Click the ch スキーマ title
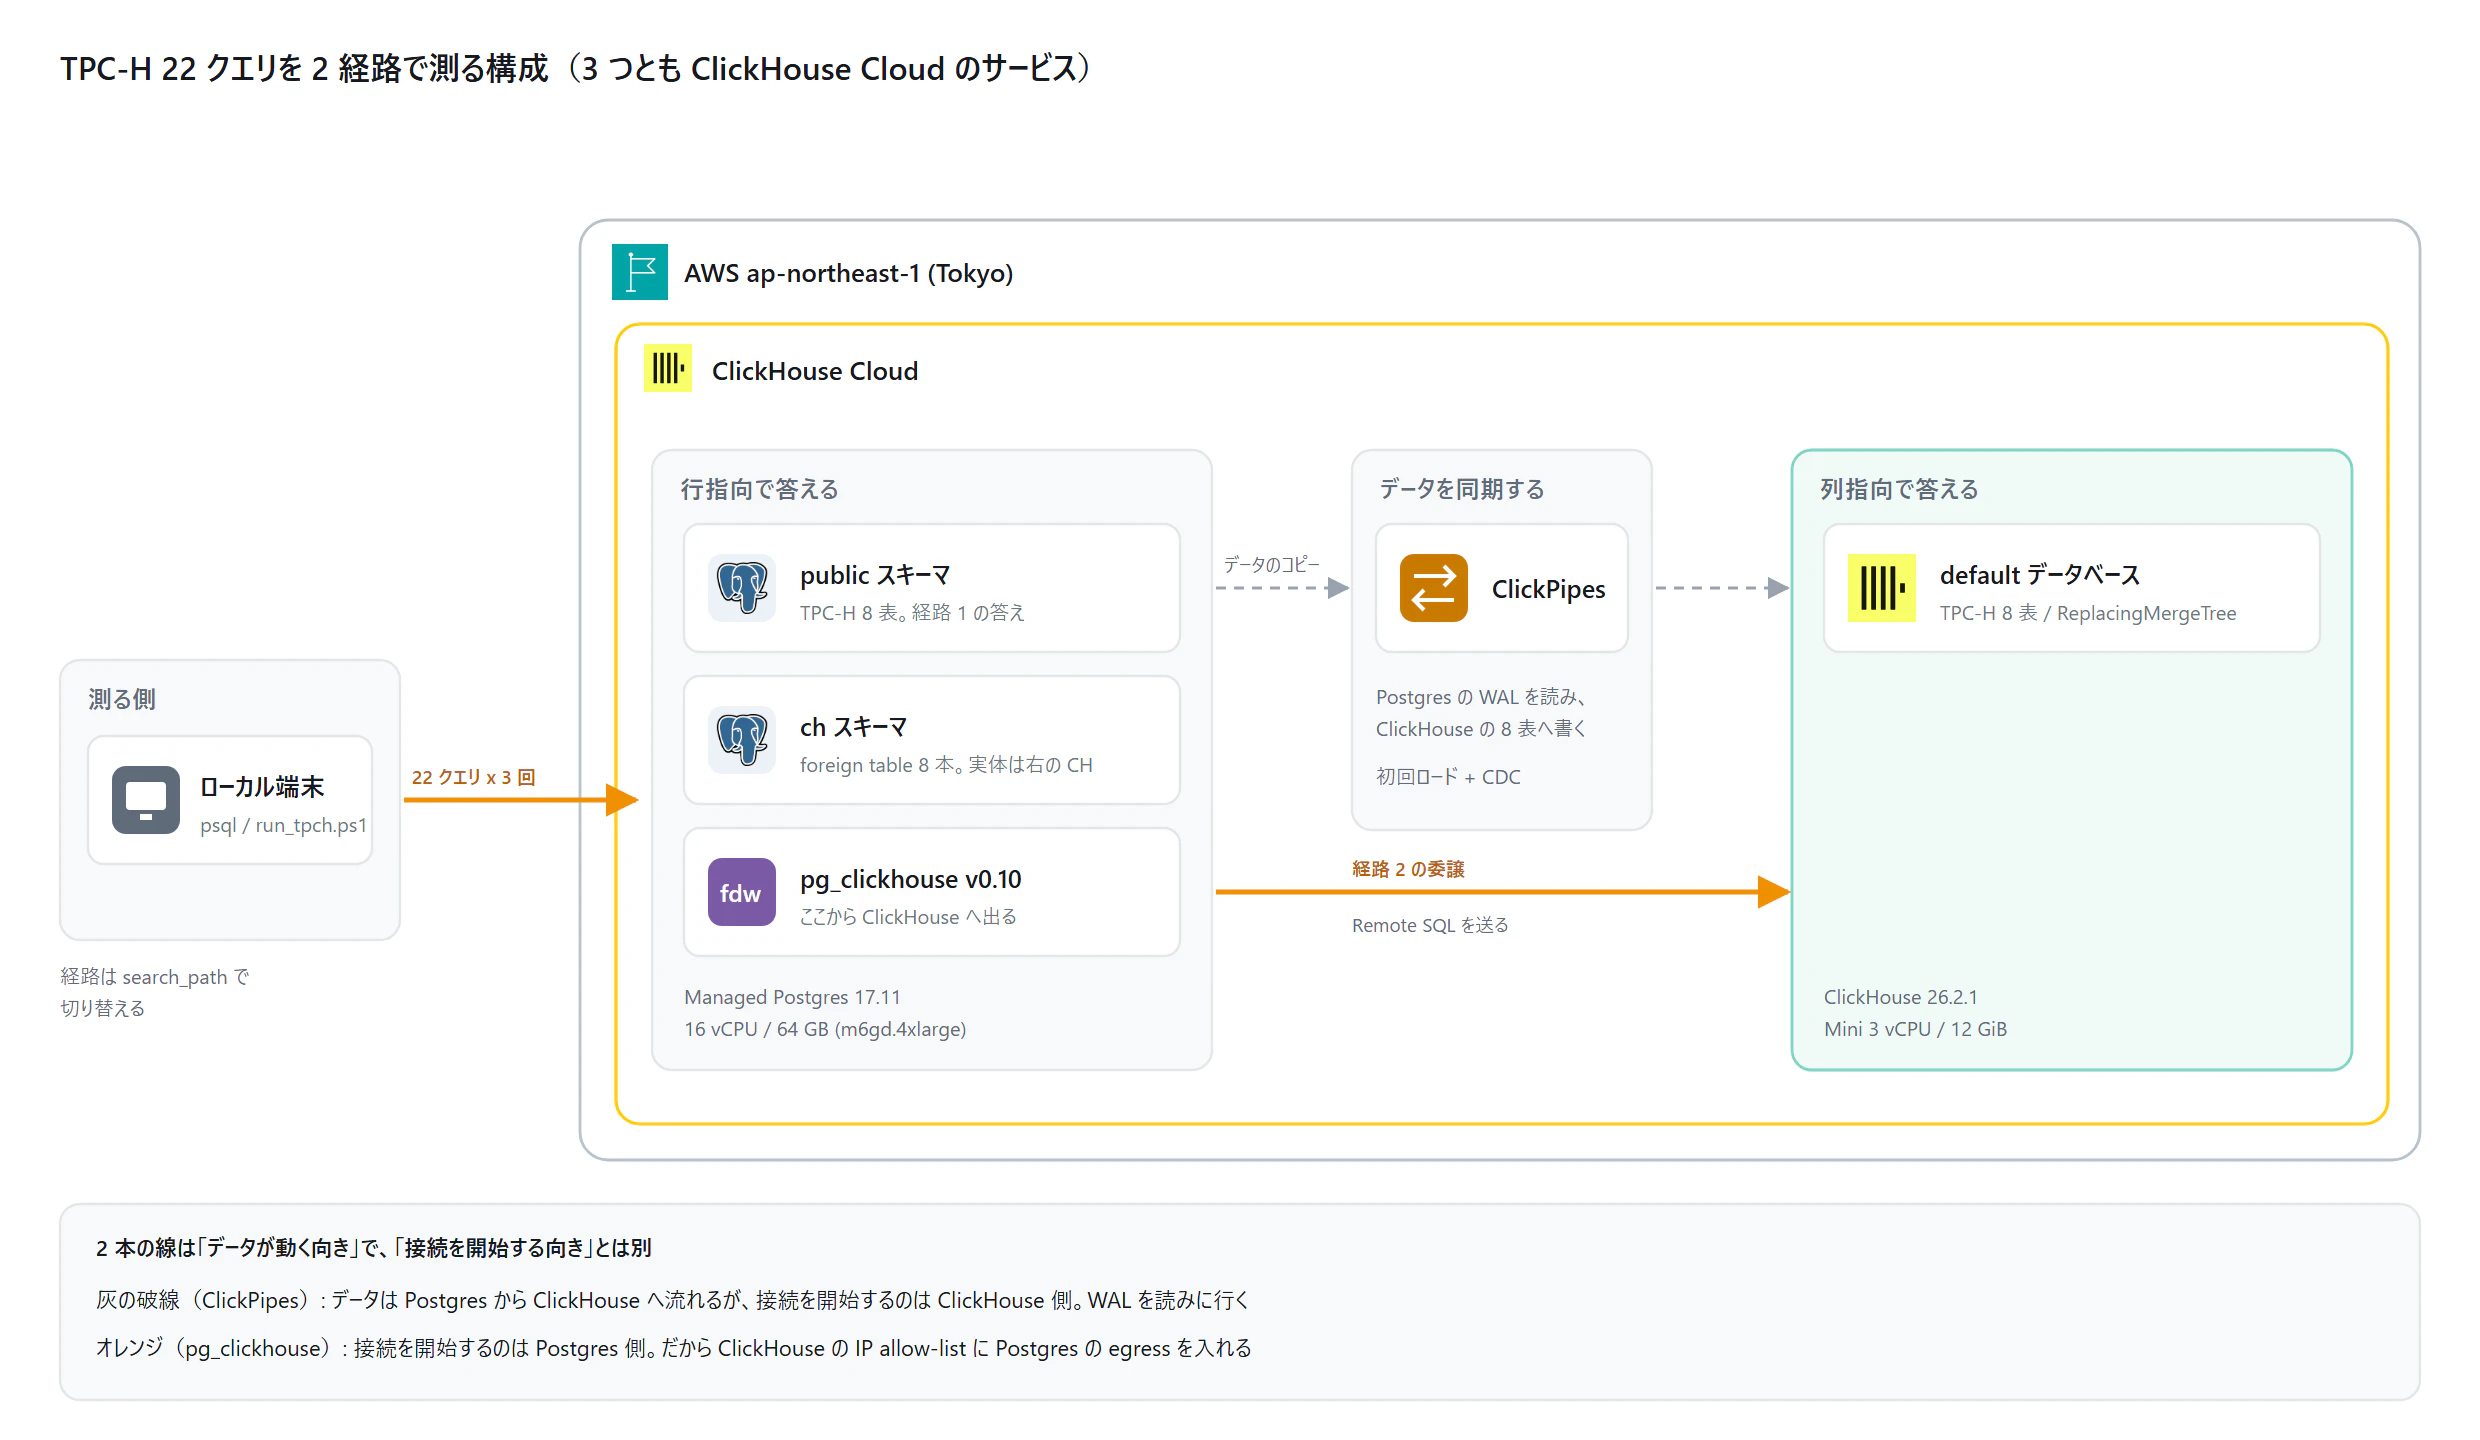This screenshot has height=1440, width=2480. (854, 727)
